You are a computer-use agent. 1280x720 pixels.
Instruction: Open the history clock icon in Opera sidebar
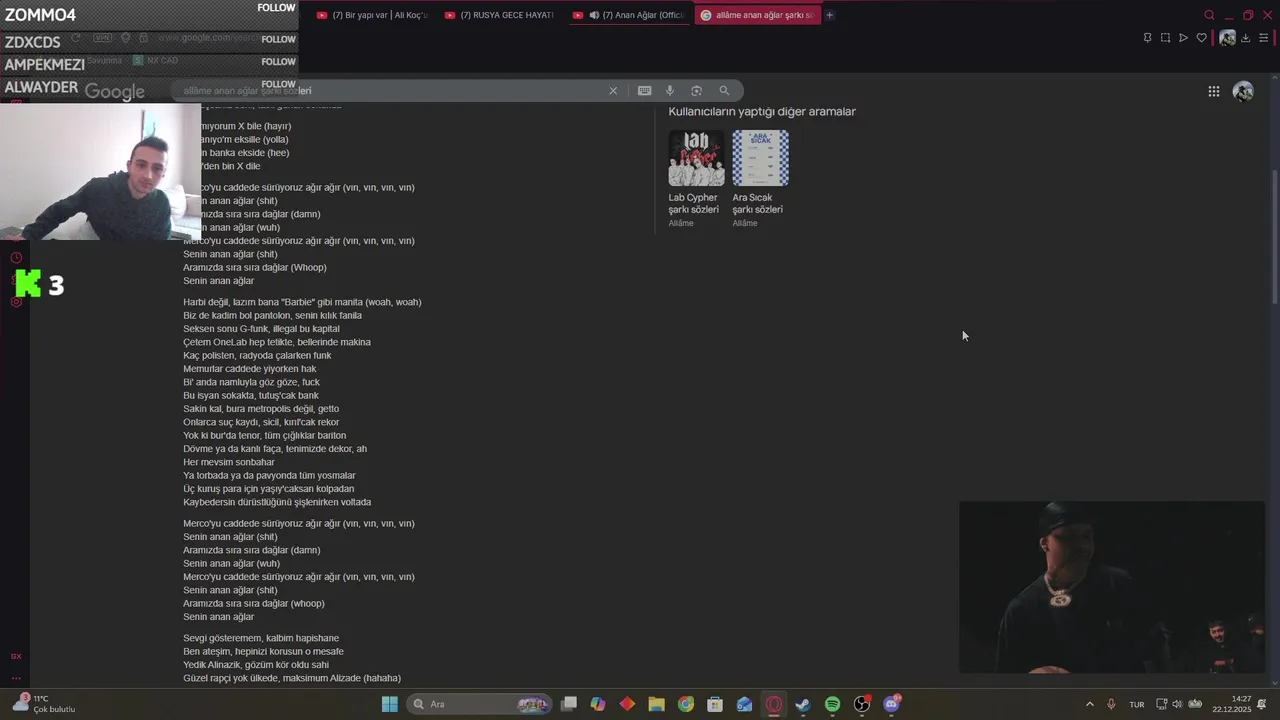tap(16, 258)
